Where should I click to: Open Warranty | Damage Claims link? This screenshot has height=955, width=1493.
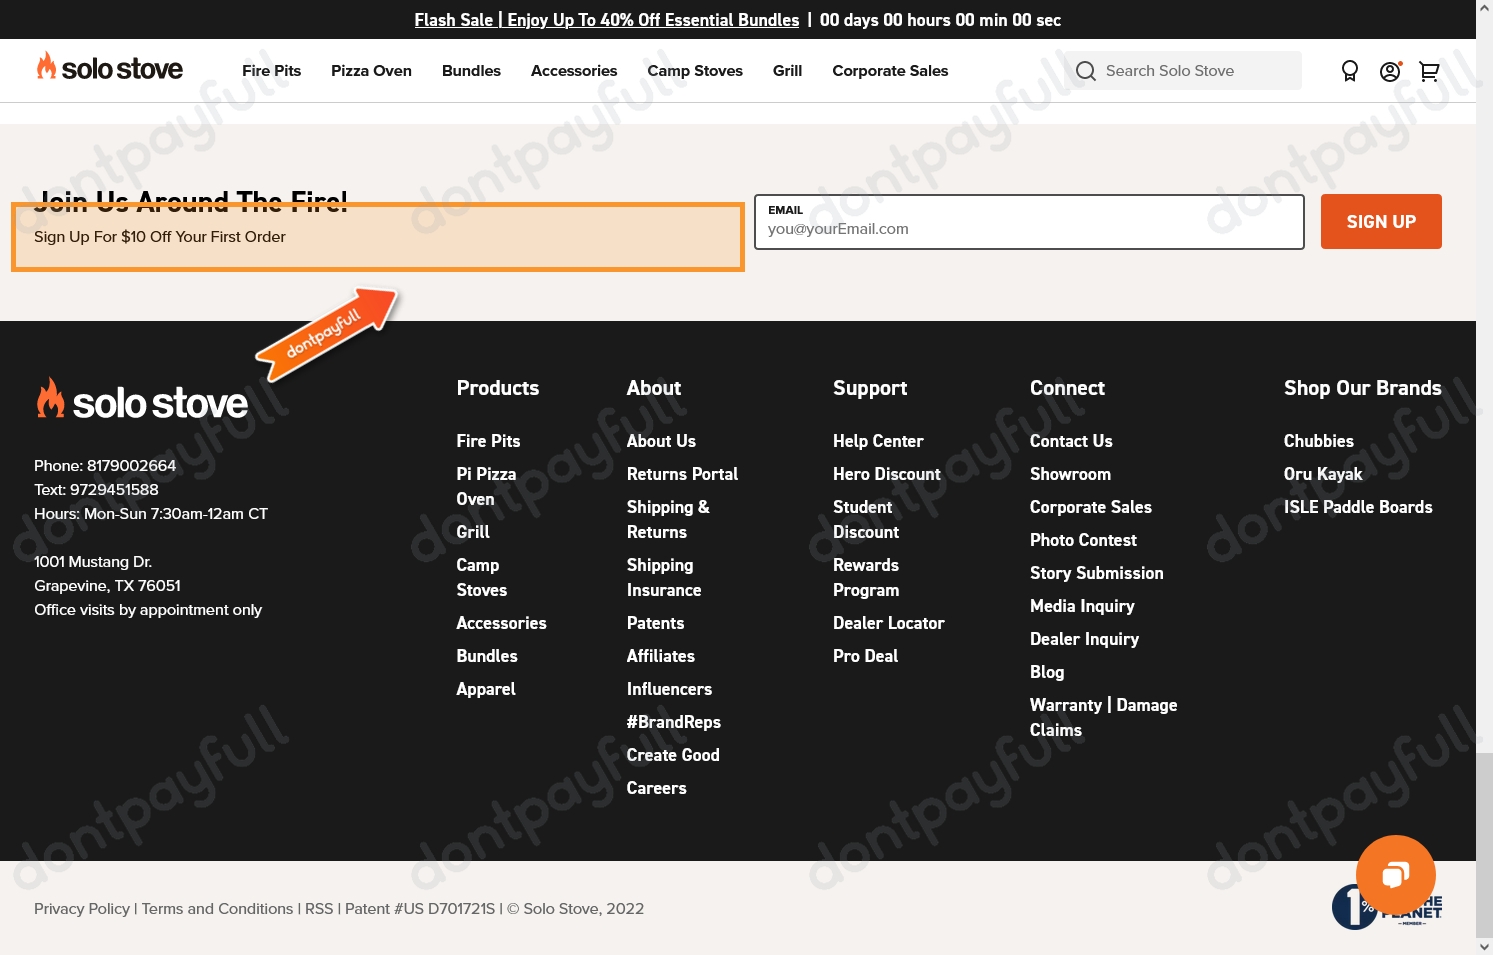click(1103, 717)
